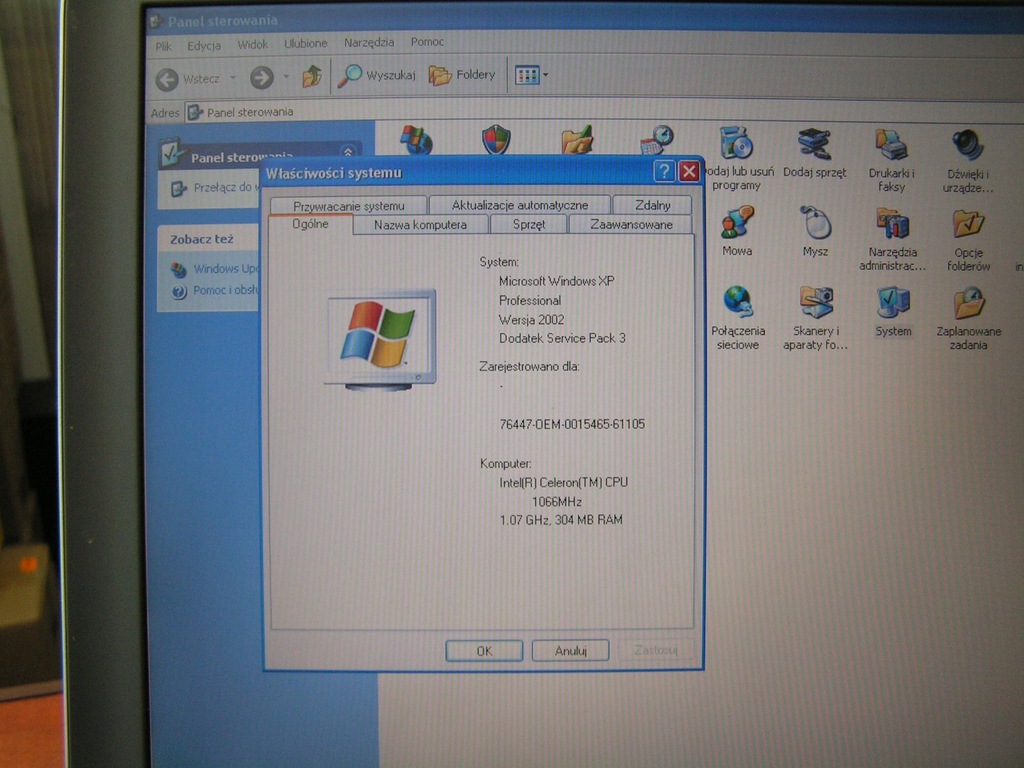The height and width of the screenshot is (768, 1024).
Task: Open the Edycja menu
Action: [x=204, y=46]
